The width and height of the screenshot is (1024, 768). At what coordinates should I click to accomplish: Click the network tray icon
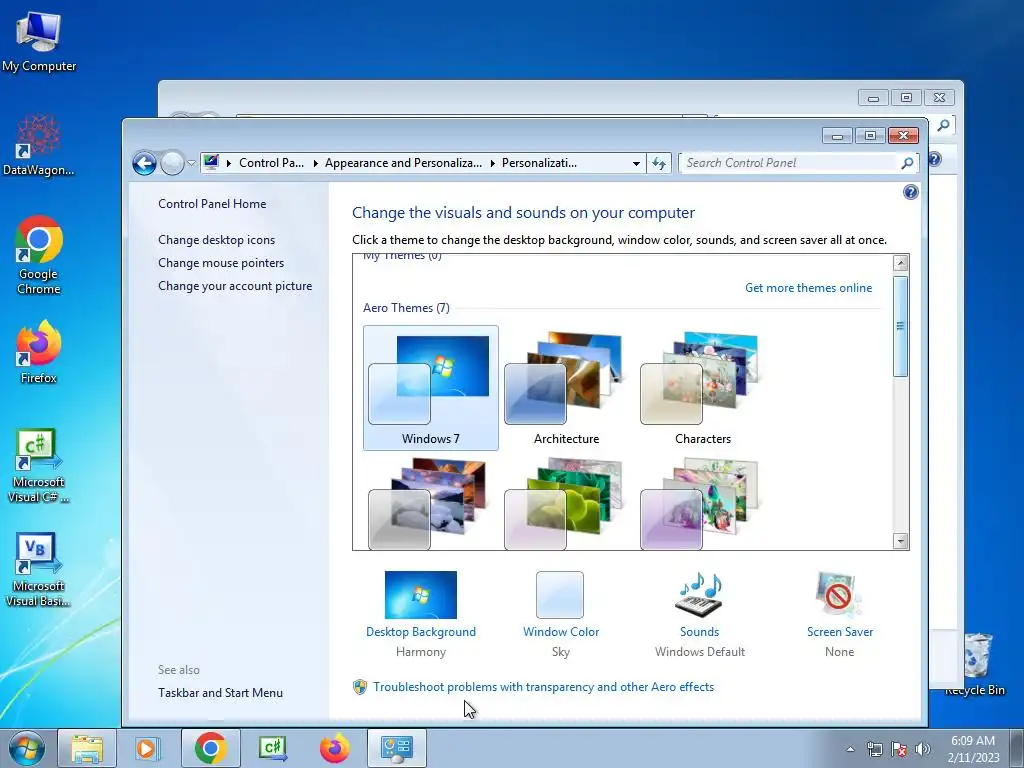pyautogui.click(x=874, y=749)
